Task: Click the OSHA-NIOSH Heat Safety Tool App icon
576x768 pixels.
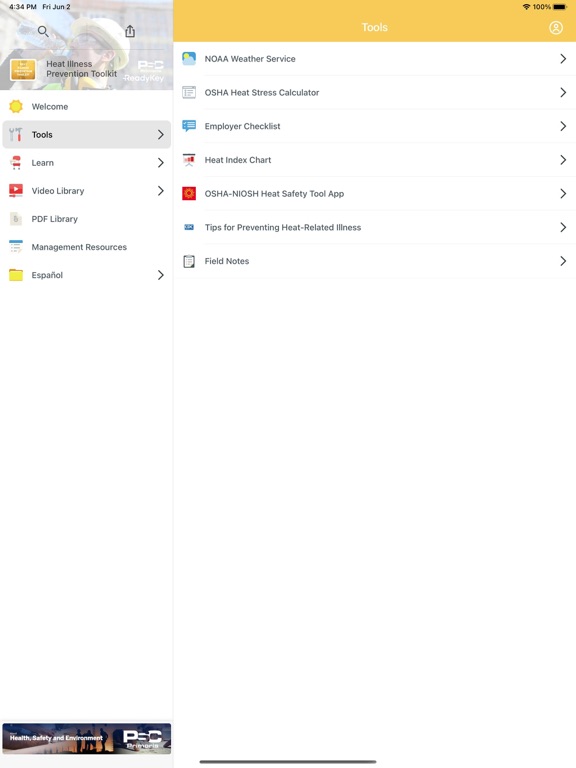Action: 189,193
